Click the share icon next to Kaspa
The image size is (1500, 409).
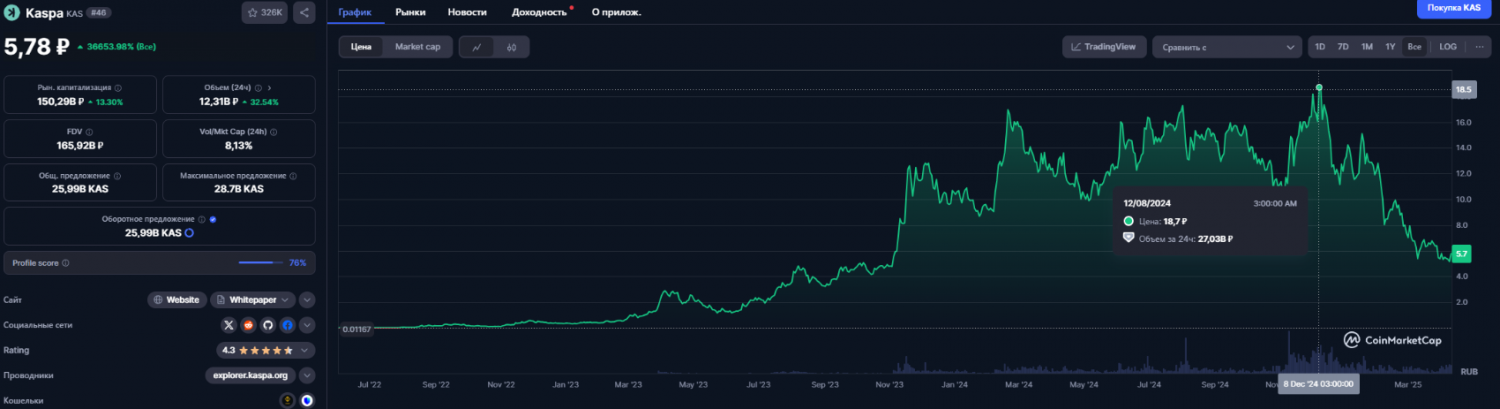click(x=304, y=13)
